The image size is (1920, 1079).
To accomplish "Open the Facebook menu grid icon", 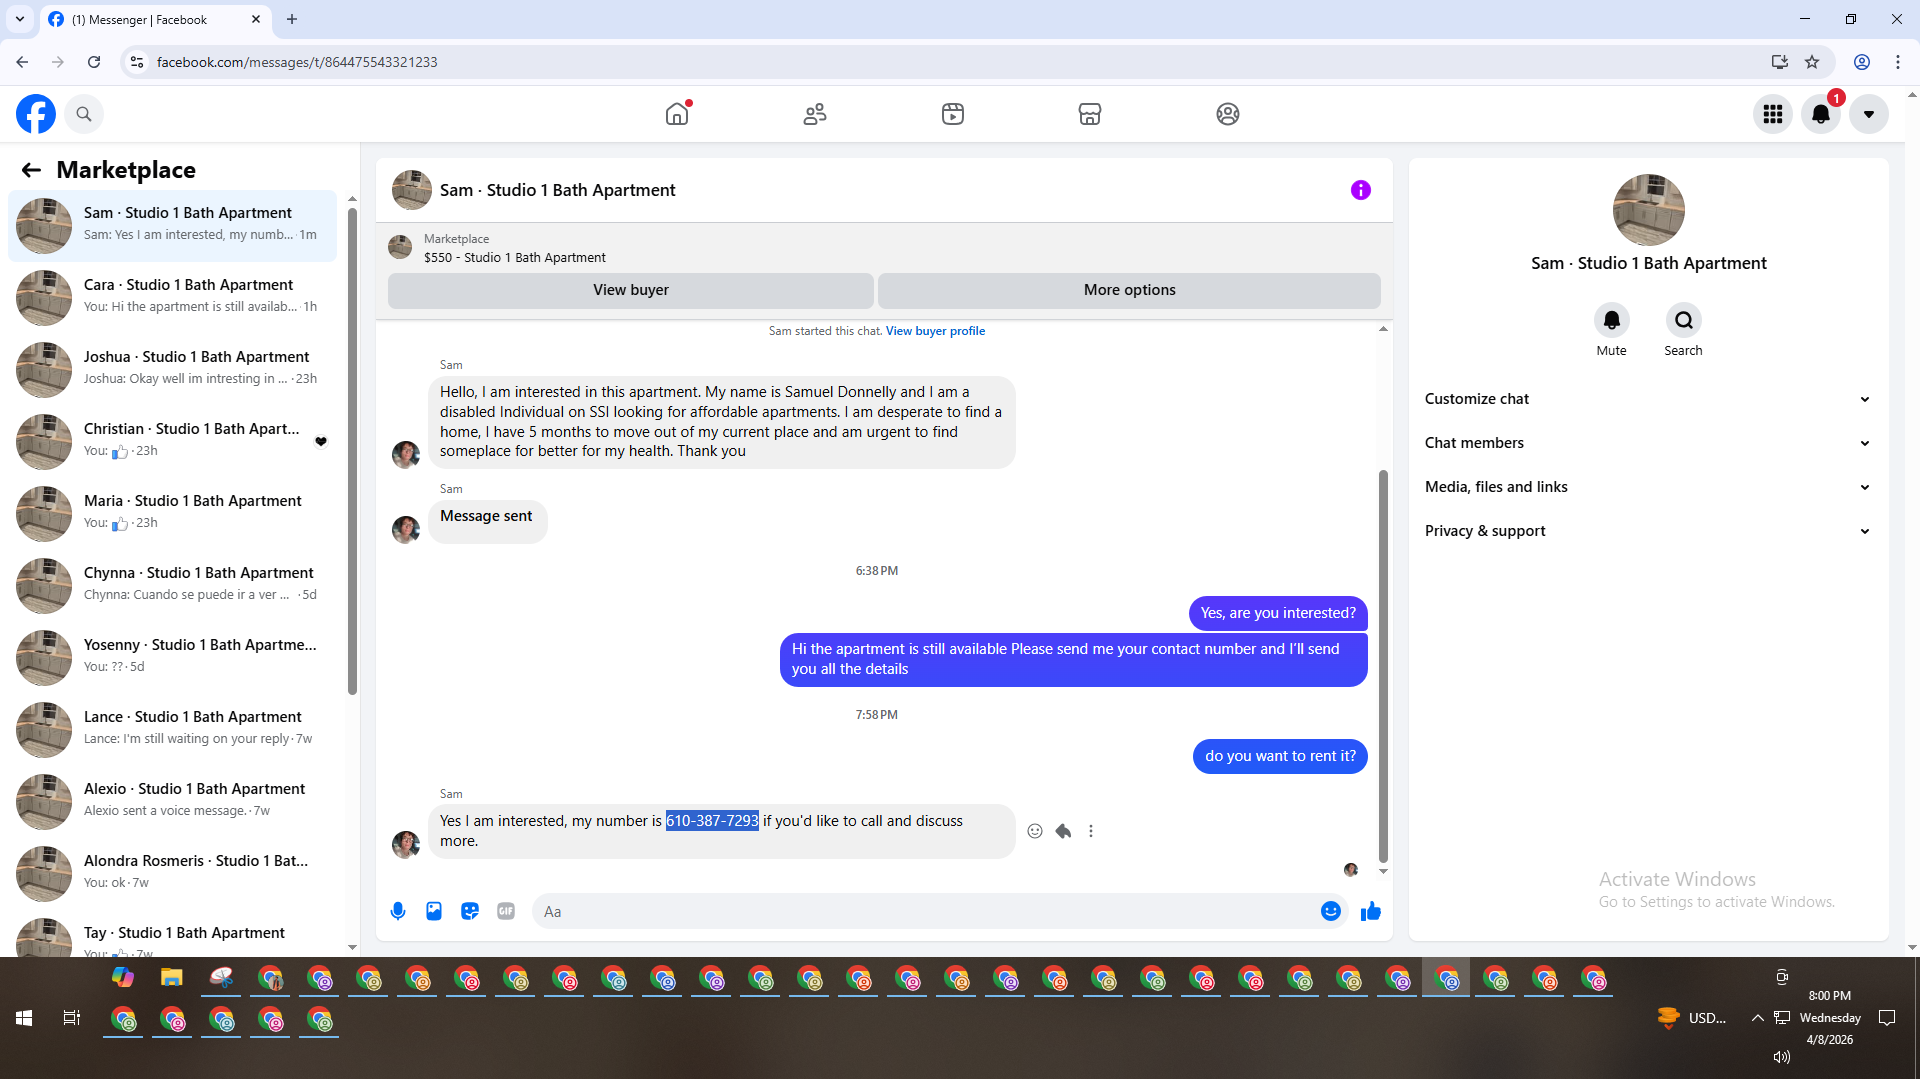I will coord(1773,114).
